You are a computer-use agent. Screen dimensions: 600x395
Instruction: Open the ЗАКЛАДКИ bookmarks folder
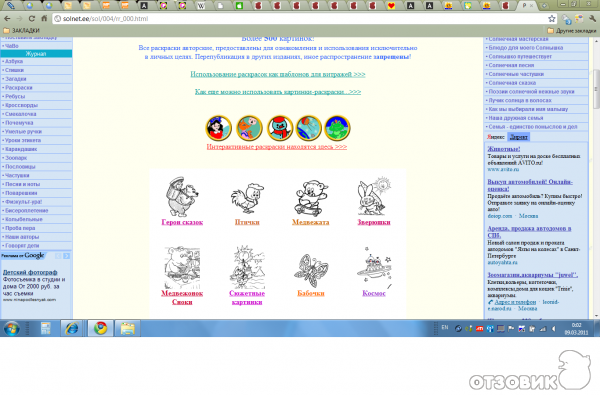pos(21,30)
